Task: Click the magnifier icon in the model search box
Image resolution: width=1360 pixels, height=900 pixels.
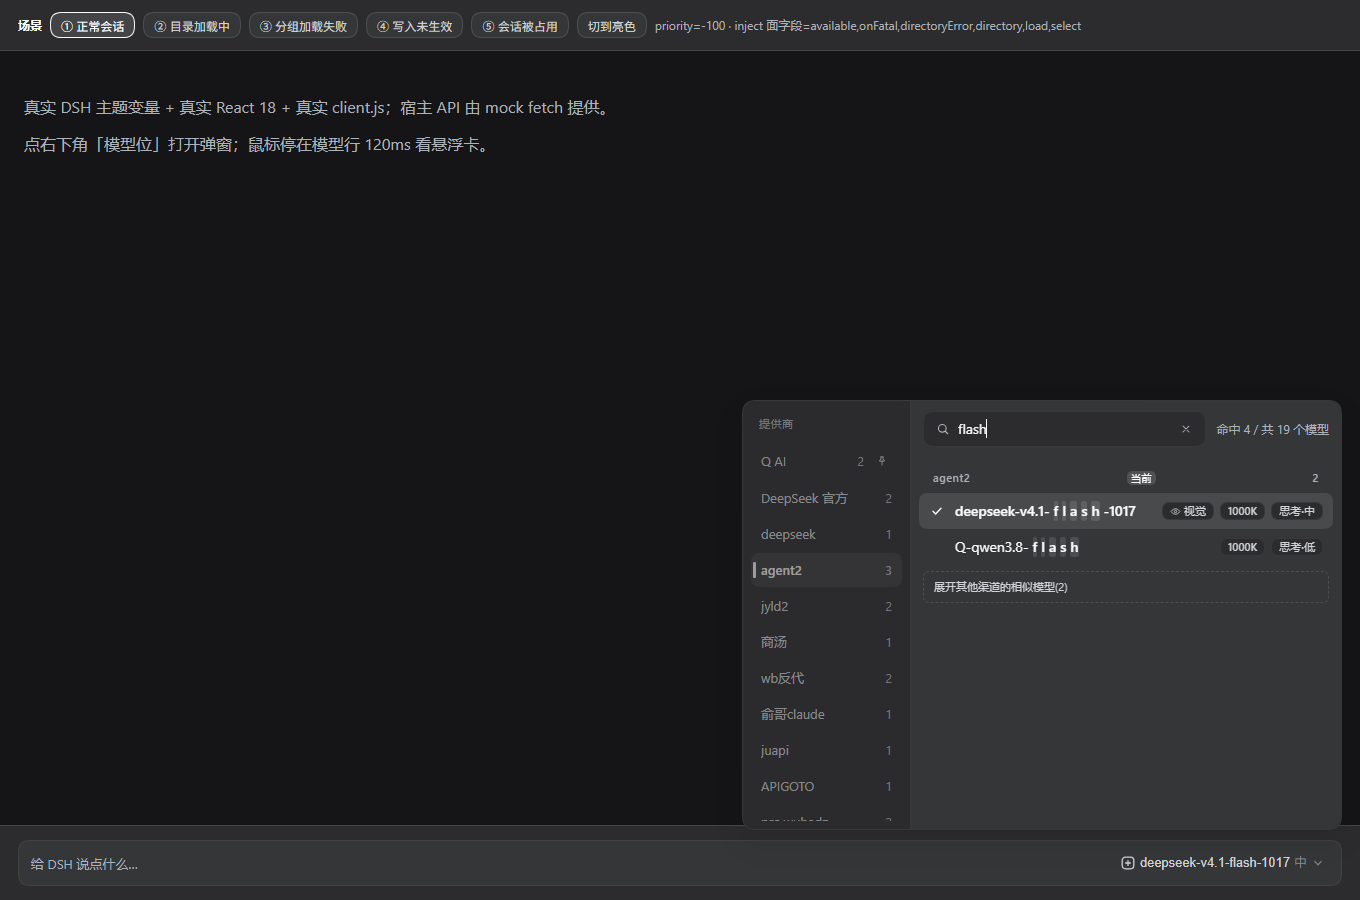Action: tap(942, 429)
